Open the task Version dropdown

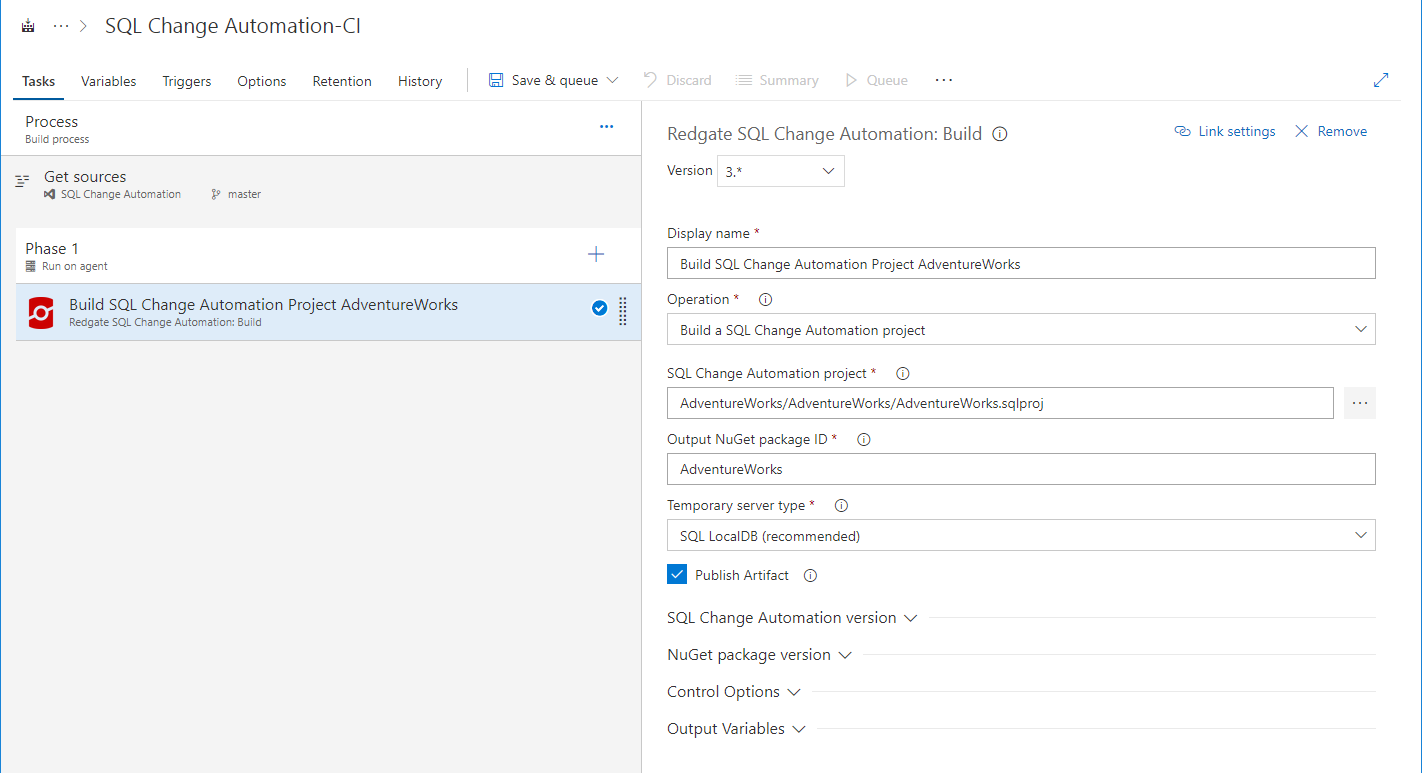click(780, 171)
